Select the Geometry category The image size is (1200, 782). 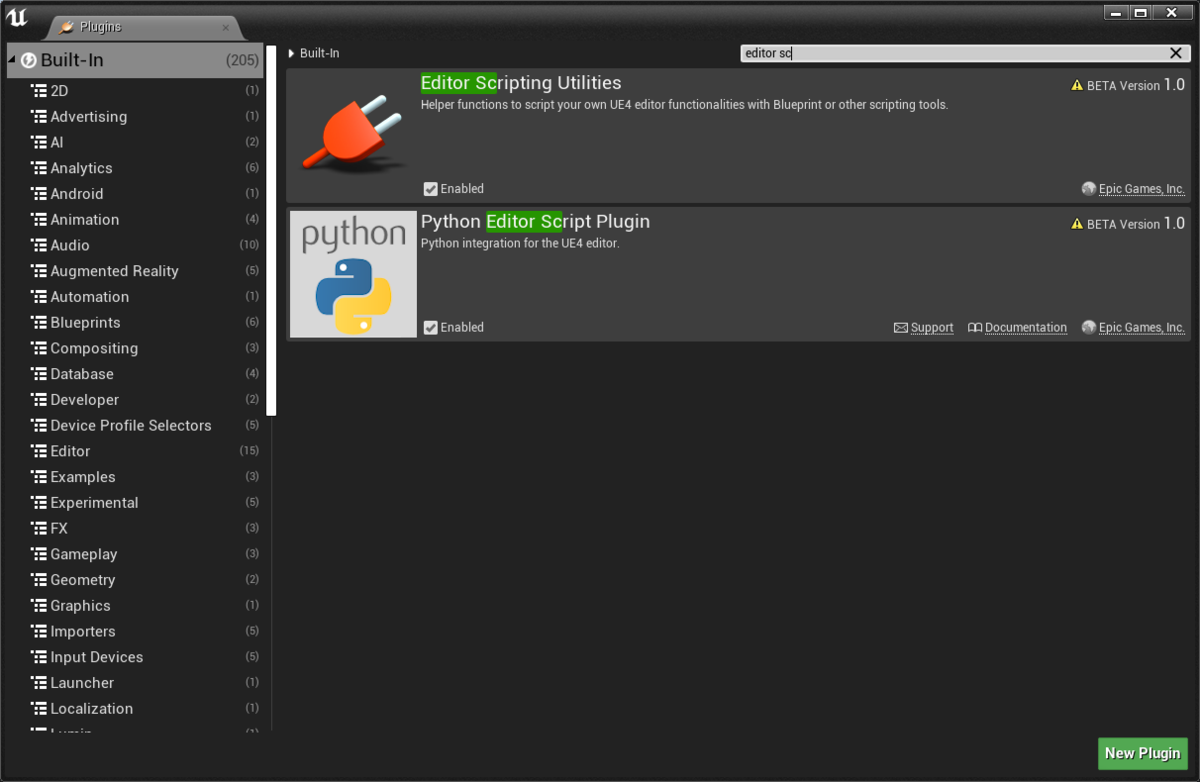pyautogui.click(x=136, y=580)
